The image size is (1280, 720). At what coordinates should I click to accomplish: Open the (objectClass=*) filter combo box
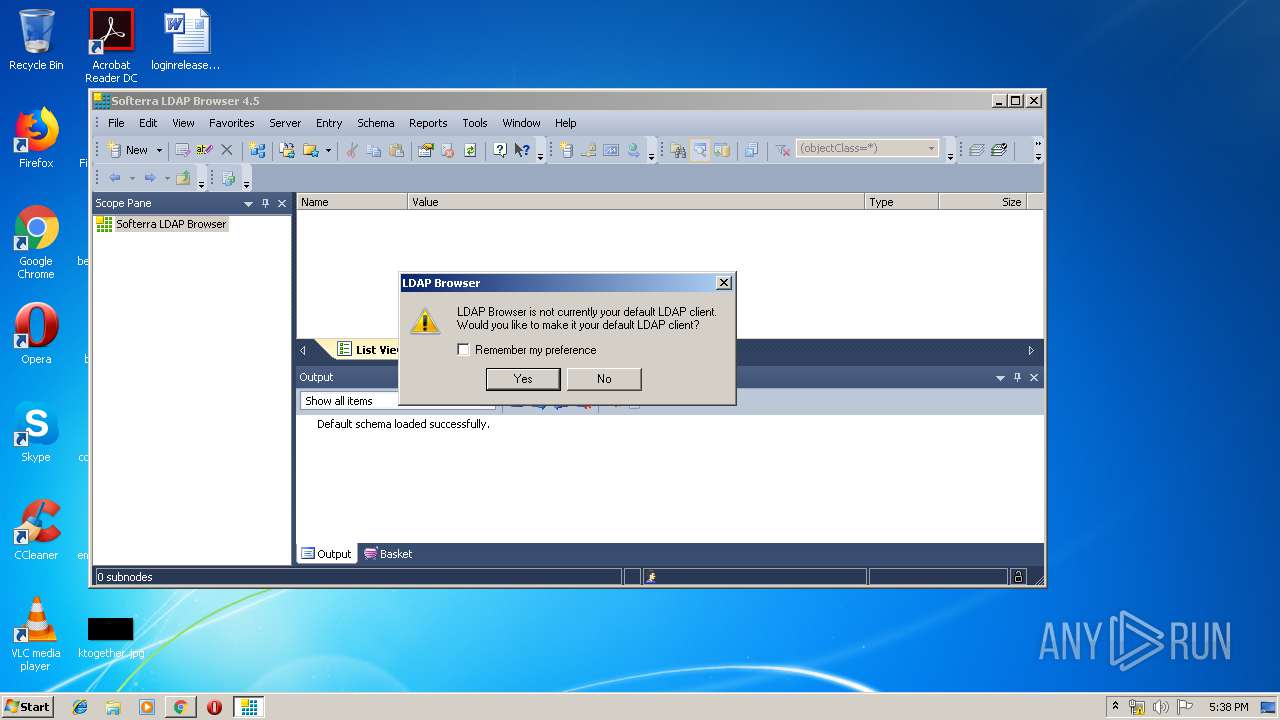click(867, 149)
